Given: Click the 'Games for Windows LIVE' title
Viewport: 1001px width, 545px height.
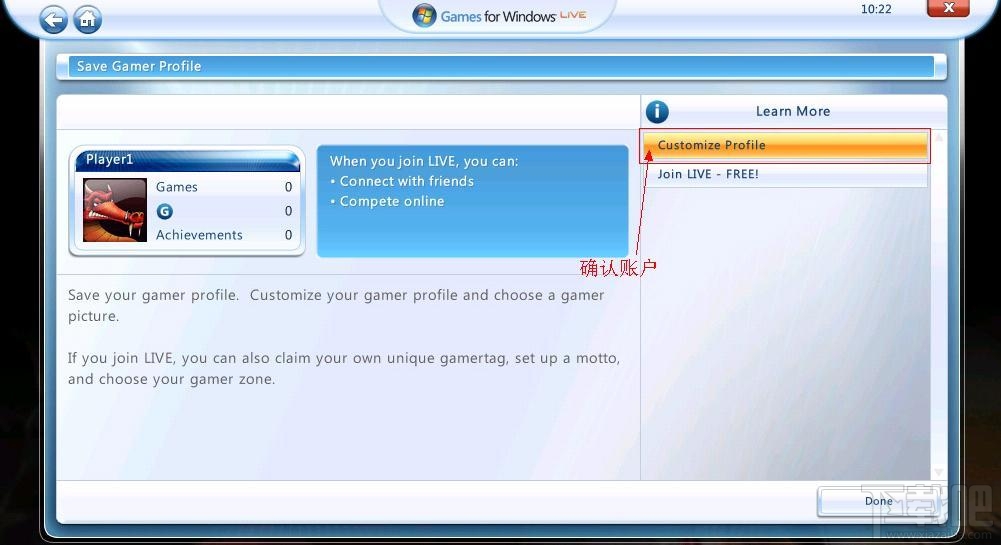Looking at the screenshot, I should [513, 16].
